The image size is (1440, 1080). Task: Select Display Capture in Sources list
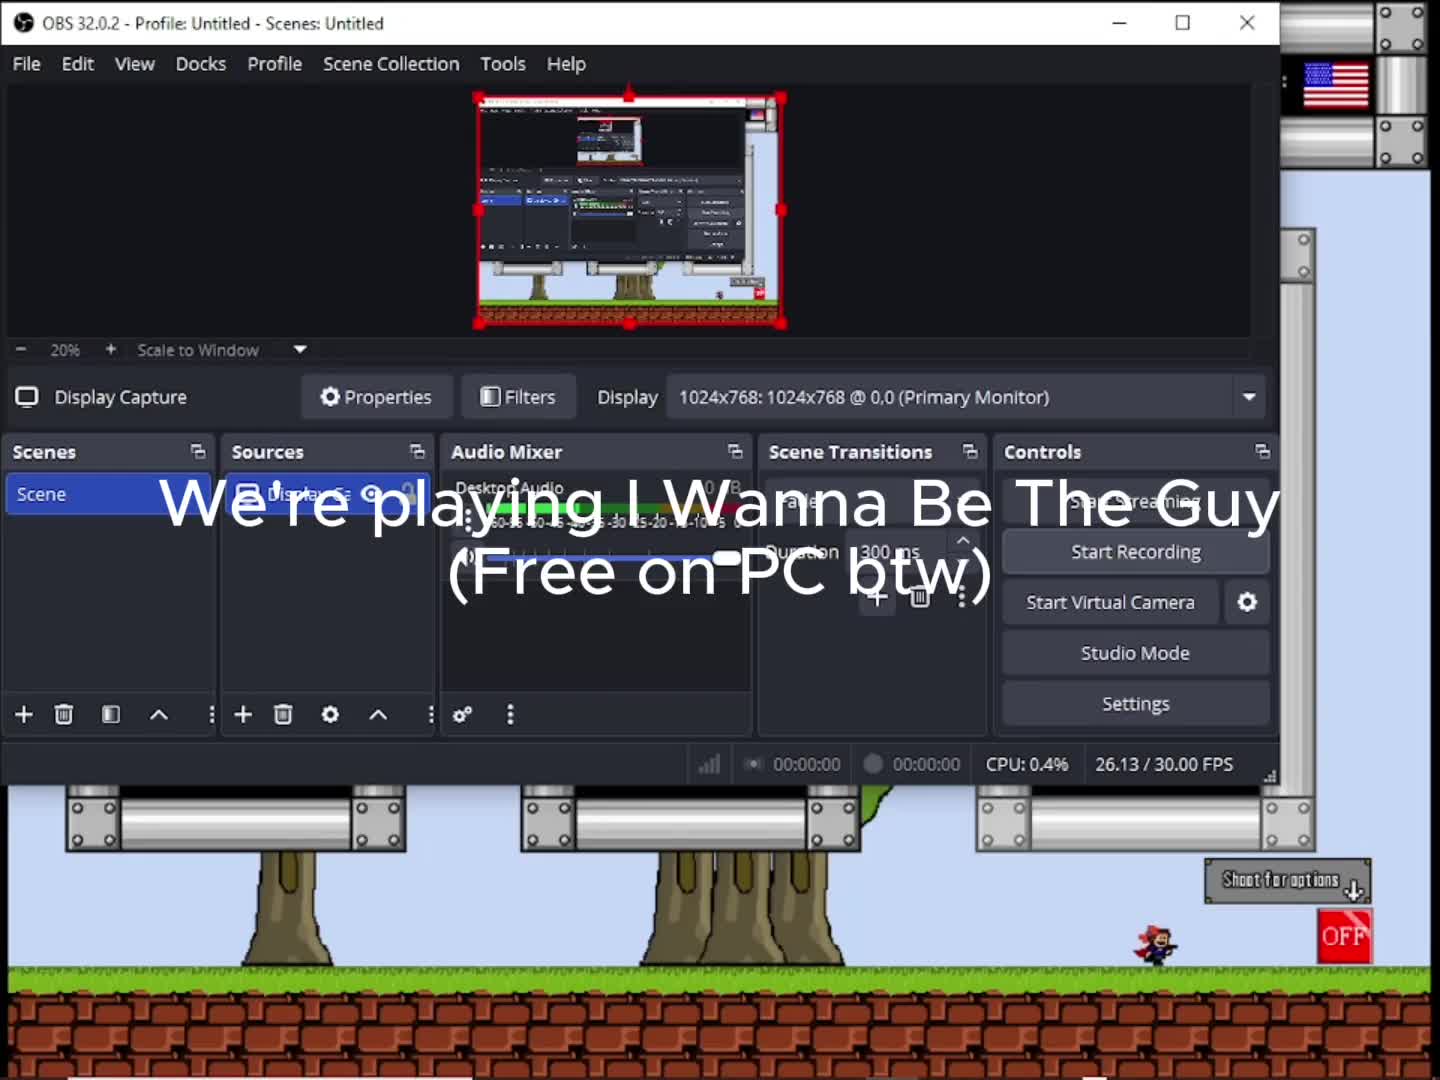(x=327, y=493)
